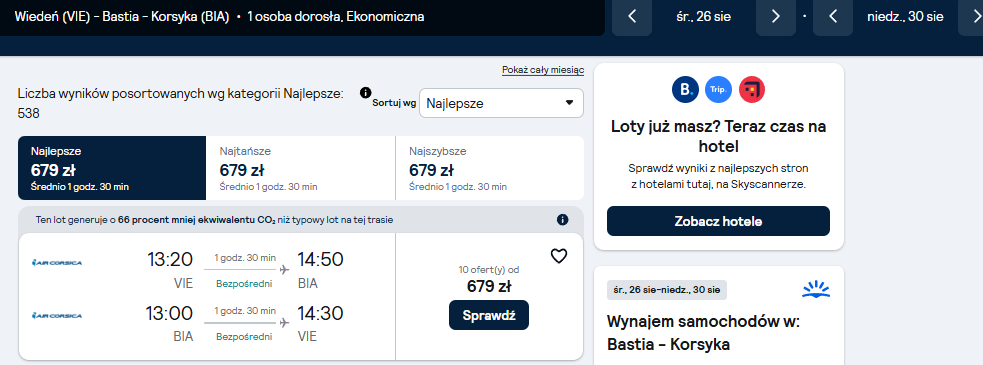This screenshot has height=365, width=983.
Task: Go to previous return date before niedz., 30 sie
Action: pos(833,17)
